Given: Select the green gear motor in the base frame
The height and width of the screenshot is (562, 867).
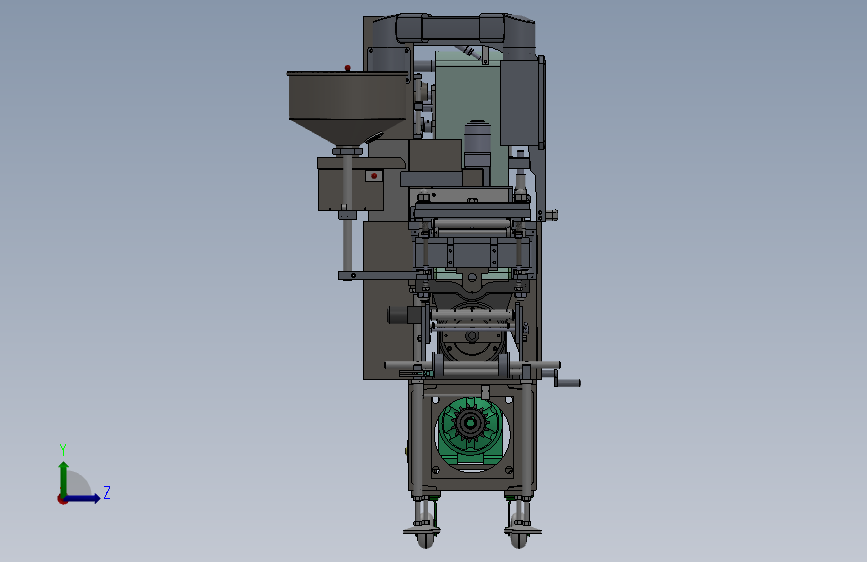Looking at the screenshot, I should pyautogui.click(x=471, y=432).
